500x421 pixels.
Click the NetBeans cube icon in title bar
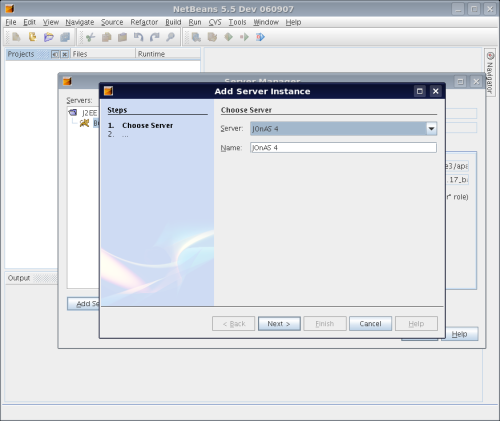(10, 9)
